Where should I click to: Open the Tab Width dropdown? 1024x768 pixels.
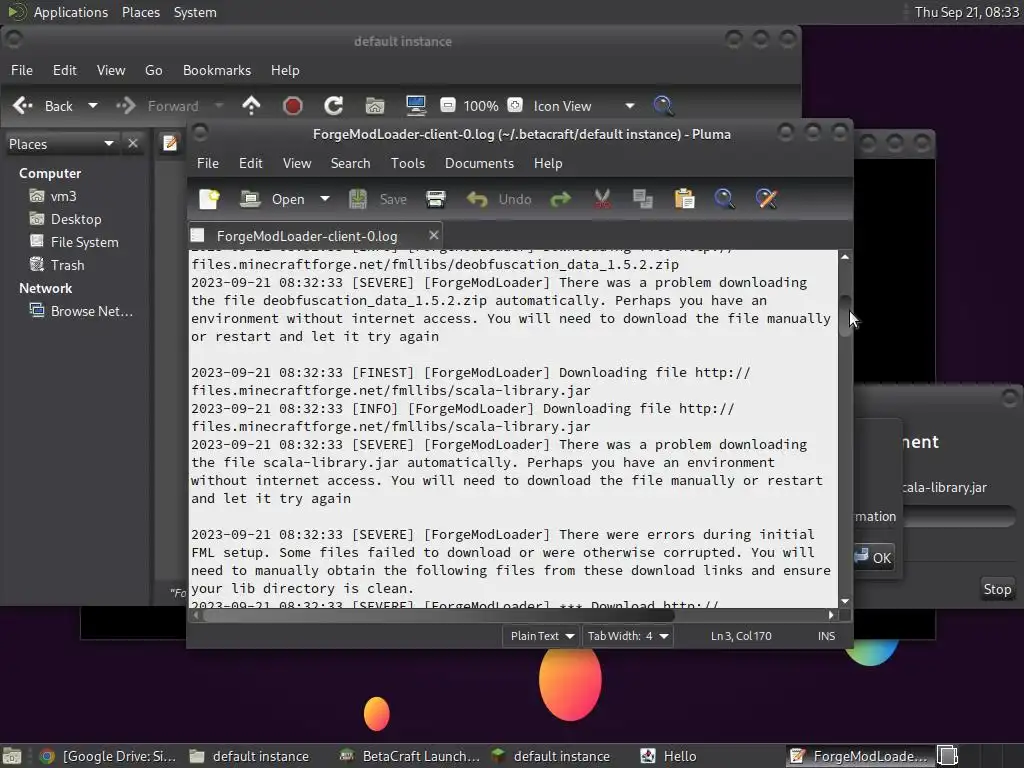pyautogui.click(x=628, y=636)
